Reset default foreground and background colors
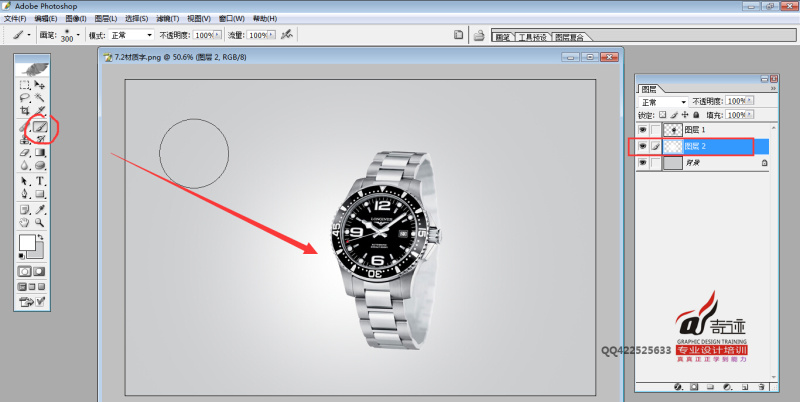800x402 pixels. point(21,255)
